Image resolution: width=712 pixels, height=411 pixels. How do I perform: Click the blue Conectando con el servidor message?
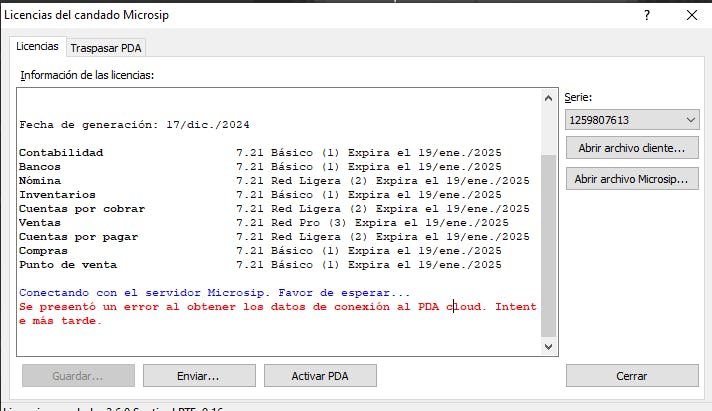tap(214, 293)
